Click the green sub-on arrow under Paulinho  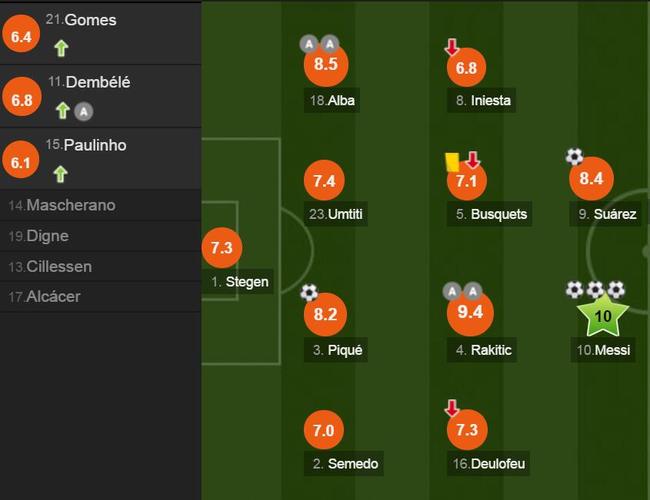click(x=61, y=174)
